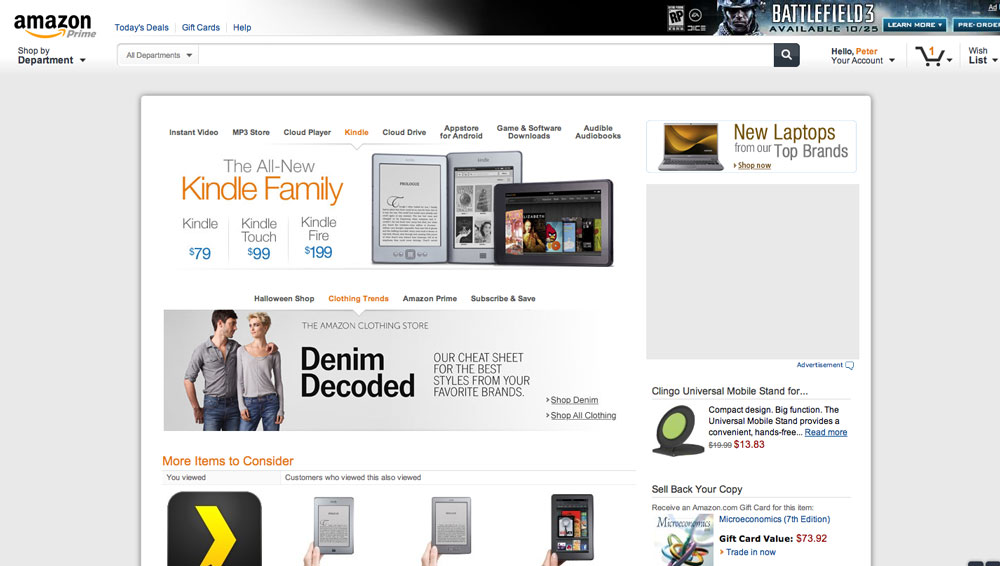Open the Wish List dropdown
Image resolution: width=1000 pixels, height=566 pixels.
[x=983, y=56]
